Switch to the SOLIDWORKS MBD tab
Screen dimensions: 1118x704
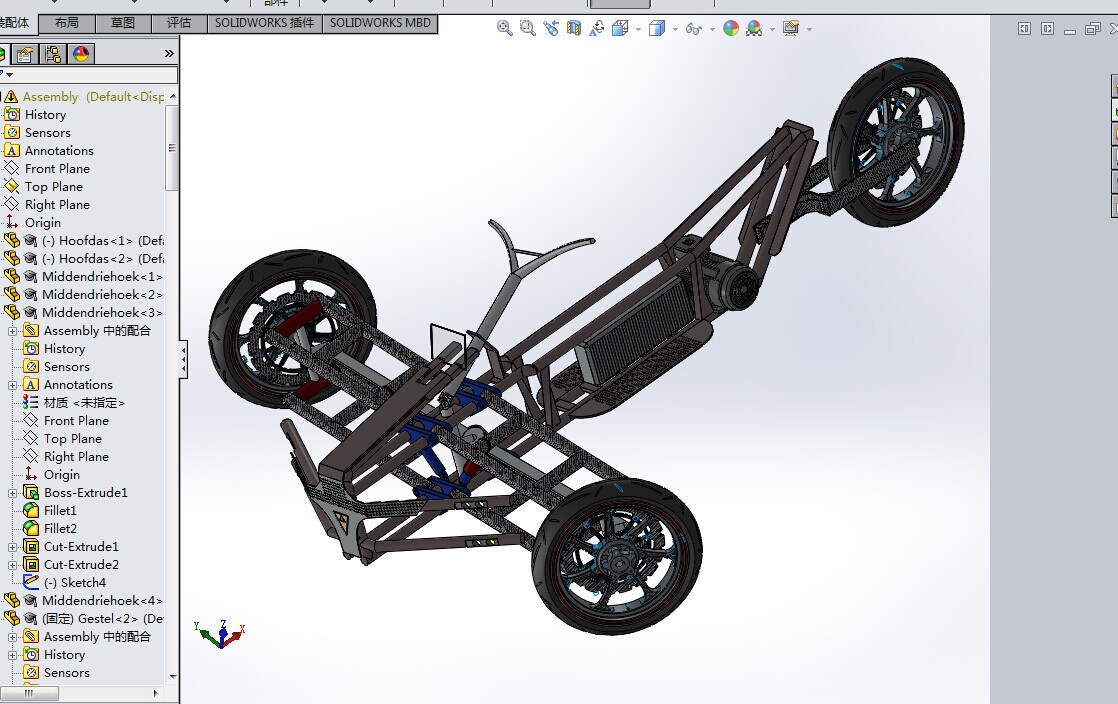380,23
